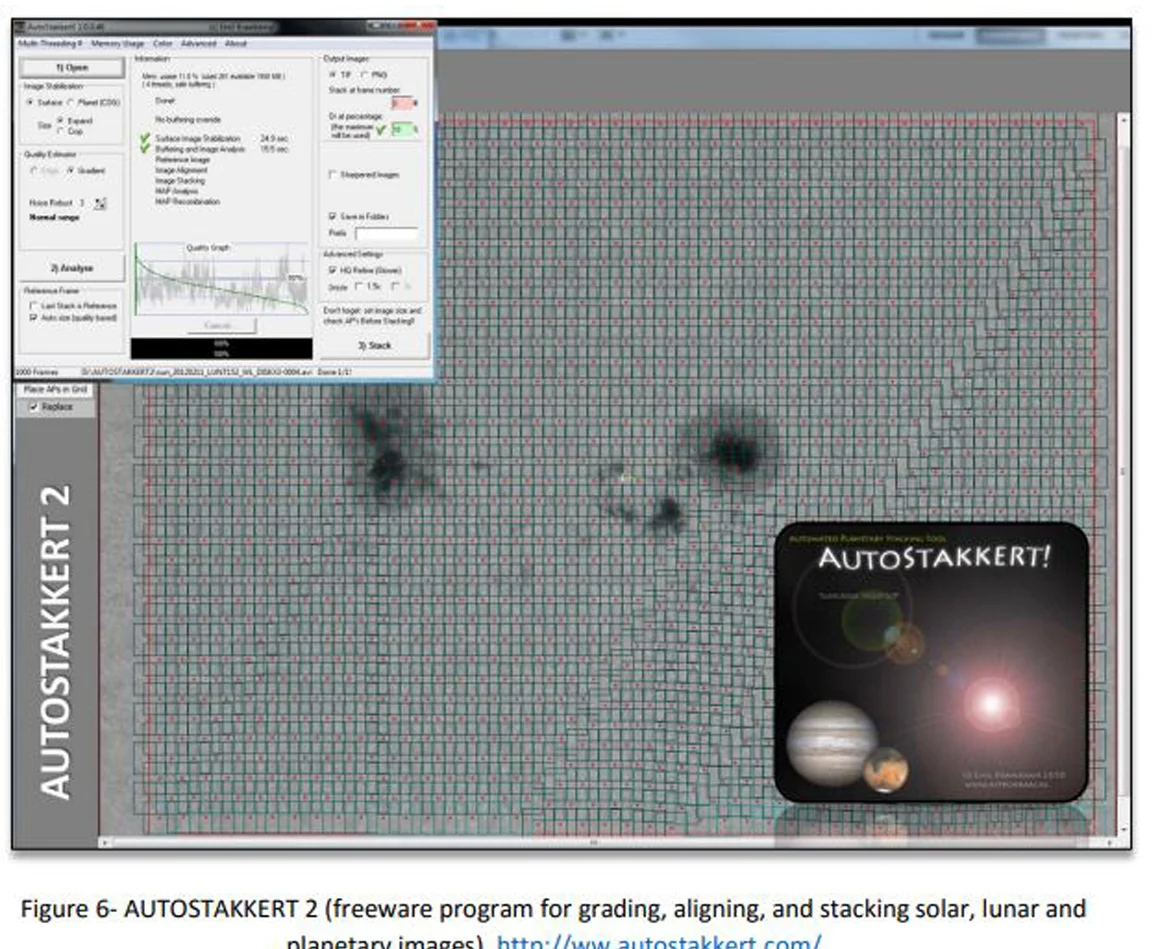Open the Multi-Threading menu
This screenshot has width=1176, height=949.
click(50, 44)
